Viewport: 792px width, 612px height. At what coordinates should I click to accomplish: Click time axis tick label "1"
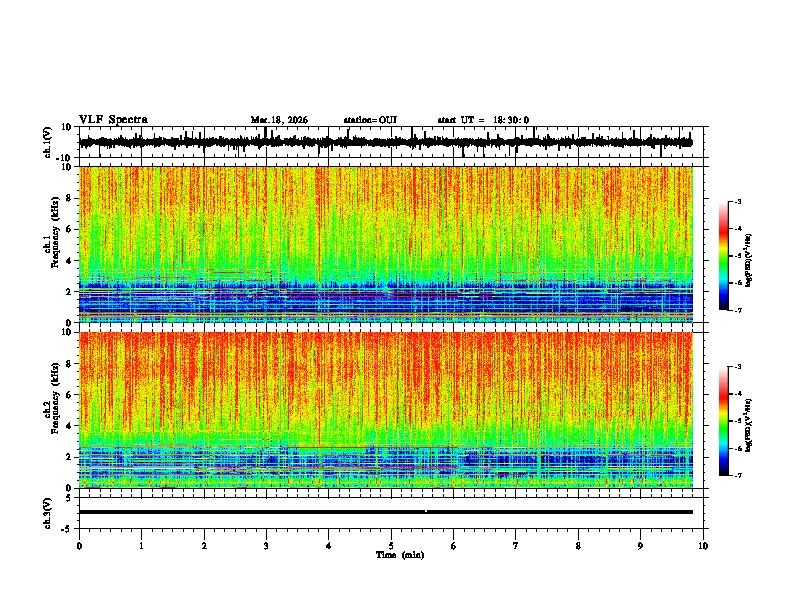tap(141, 546)
